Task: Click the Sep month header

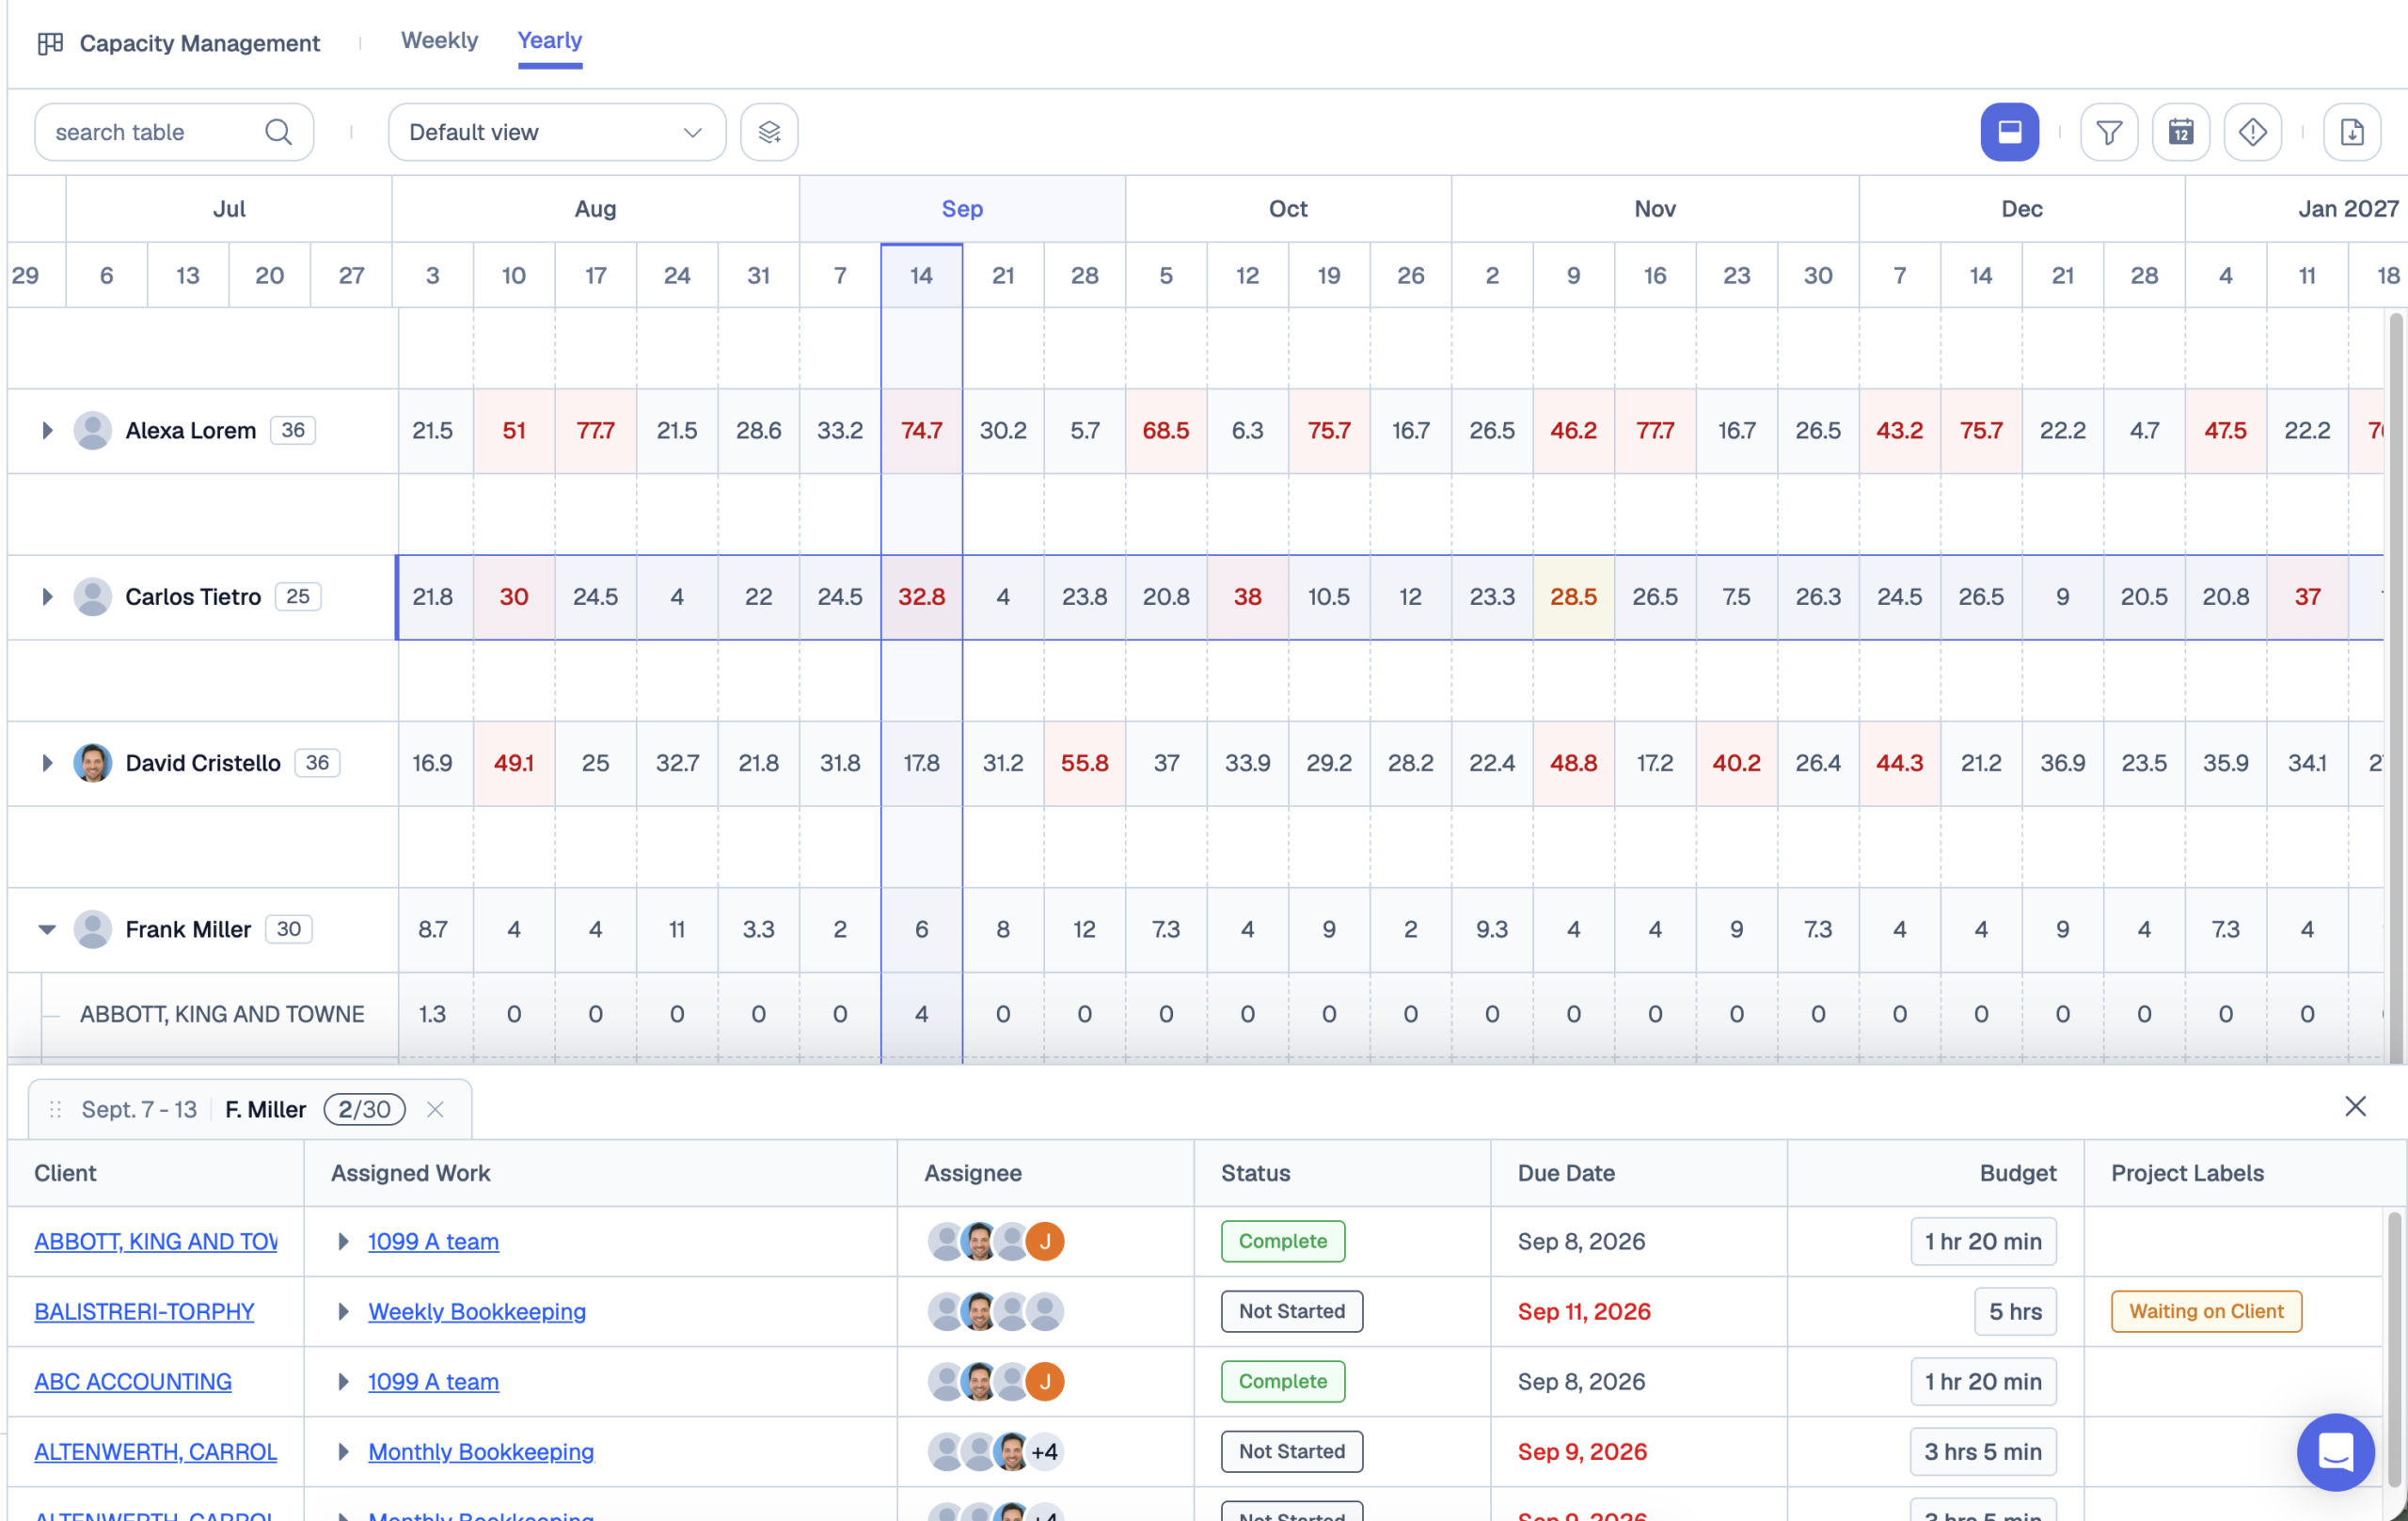Action: click(962, 209)
